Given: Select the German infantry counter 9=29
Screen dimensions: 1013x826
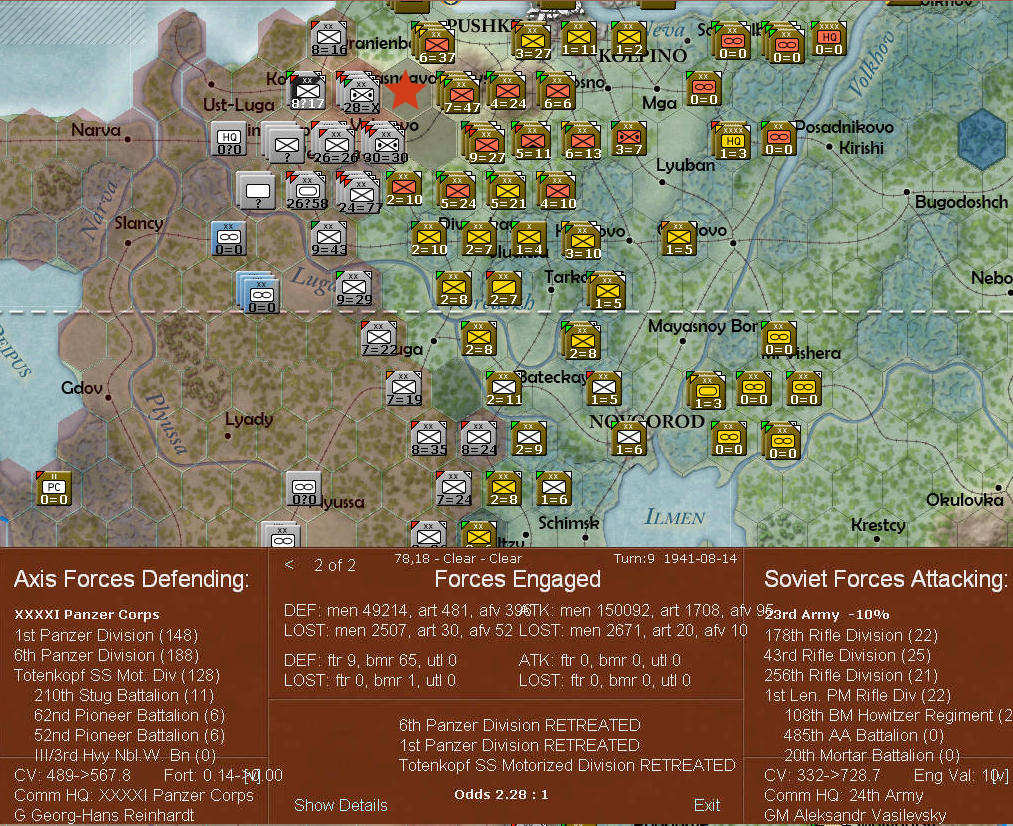Looking at the screenshot, I should pyautogui.click(x=354, y=289).
